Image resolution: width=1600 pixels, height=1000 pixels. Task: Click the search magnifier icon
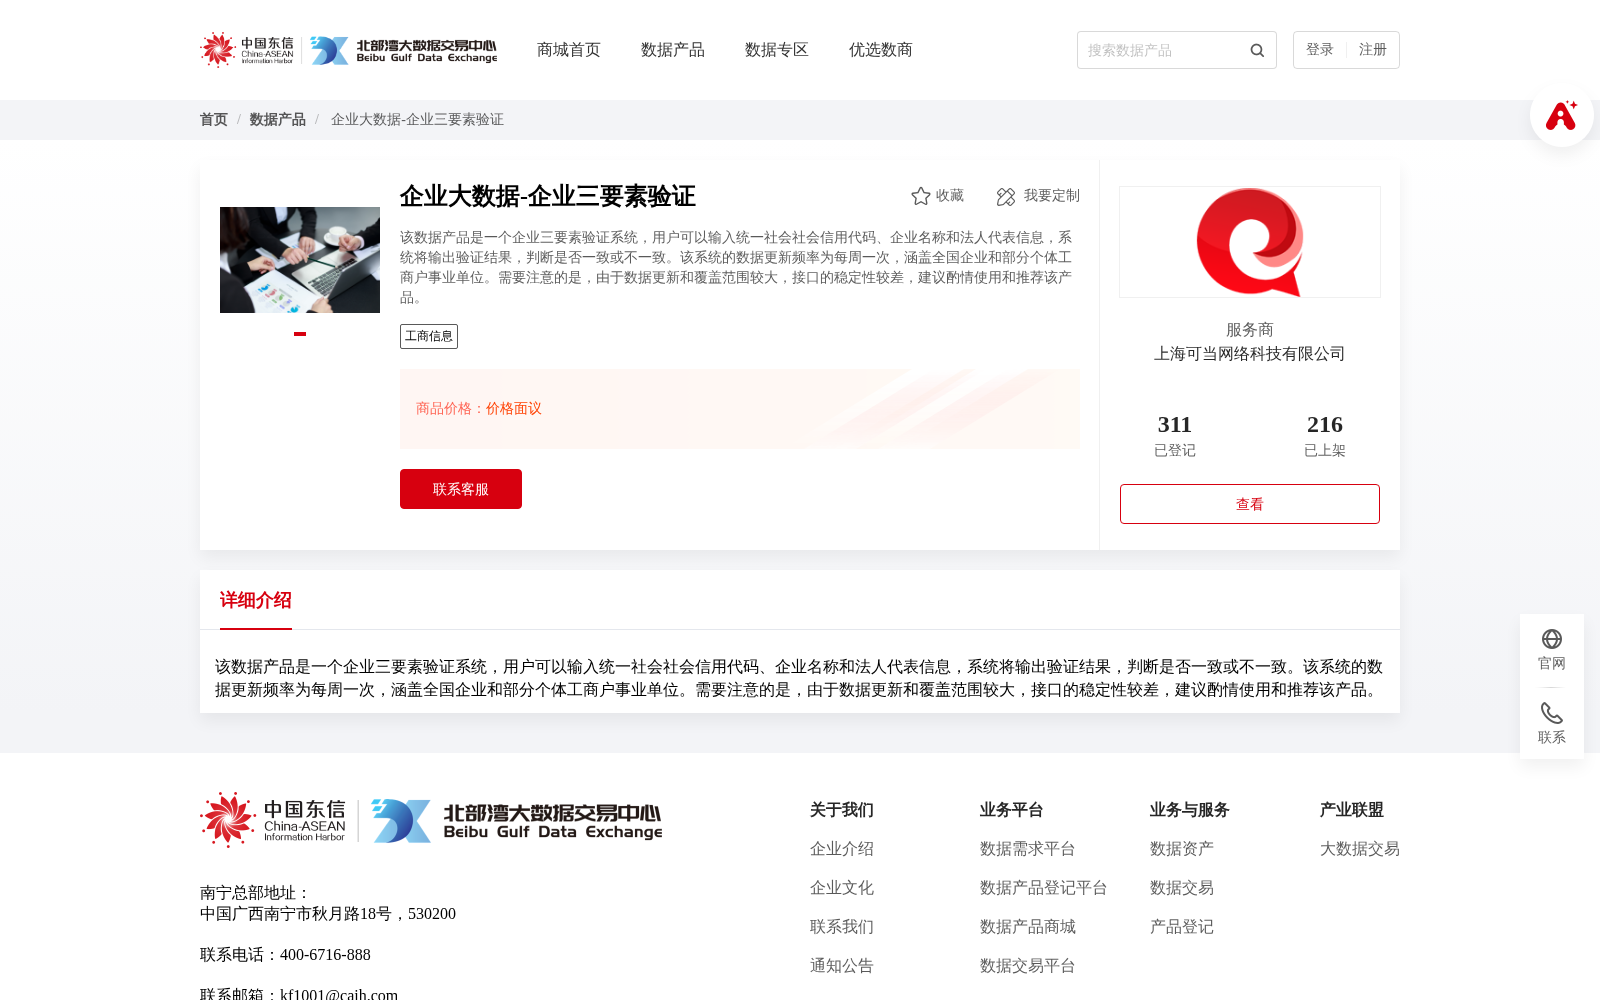(x=1257, y=50)
